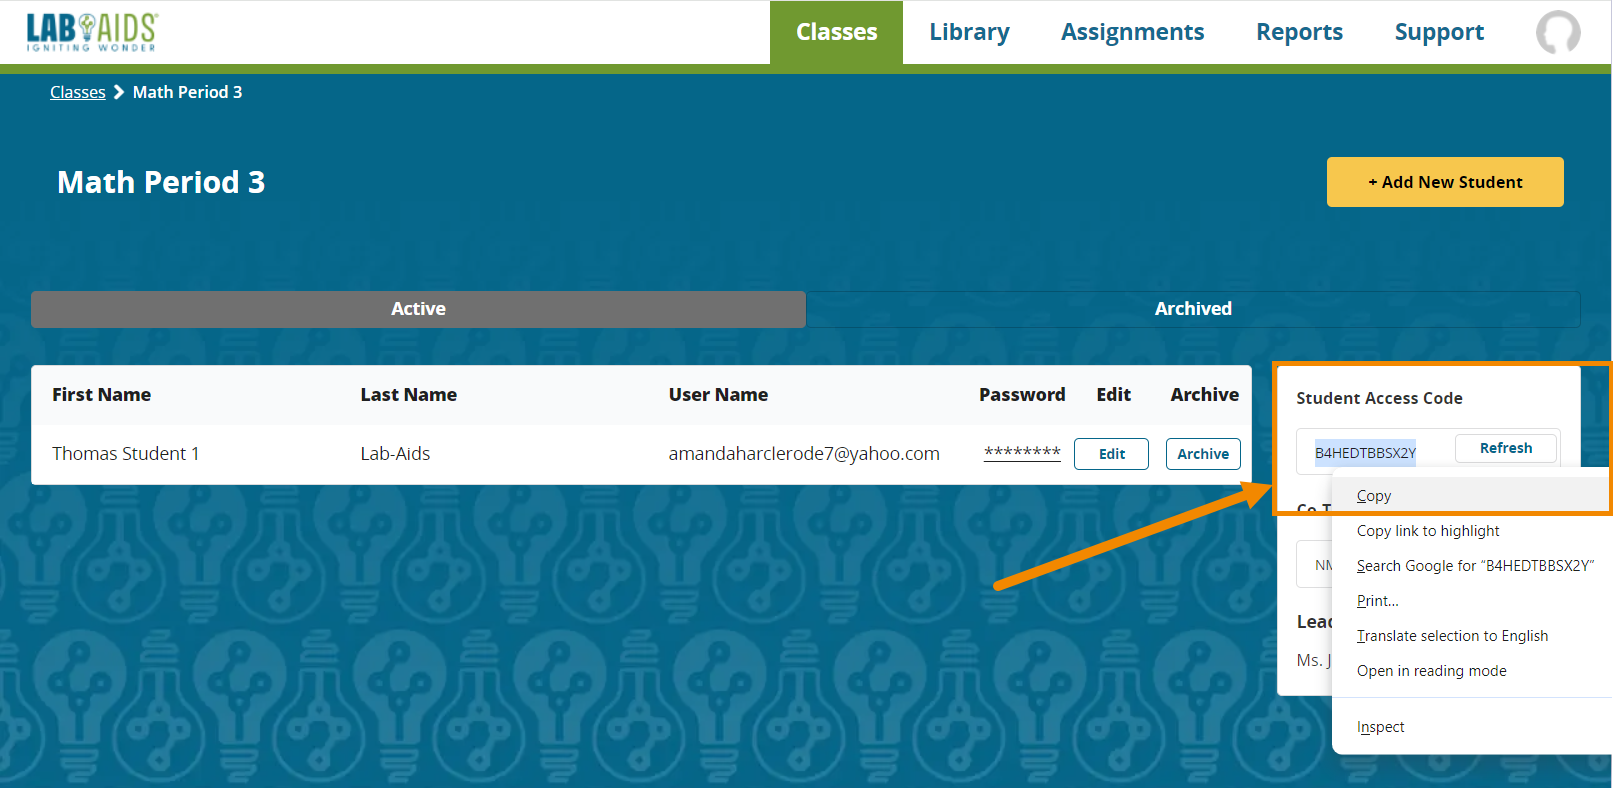1613x788 pixels.
Task: Select Copy link to highlight
Action: click(1427, 531)
